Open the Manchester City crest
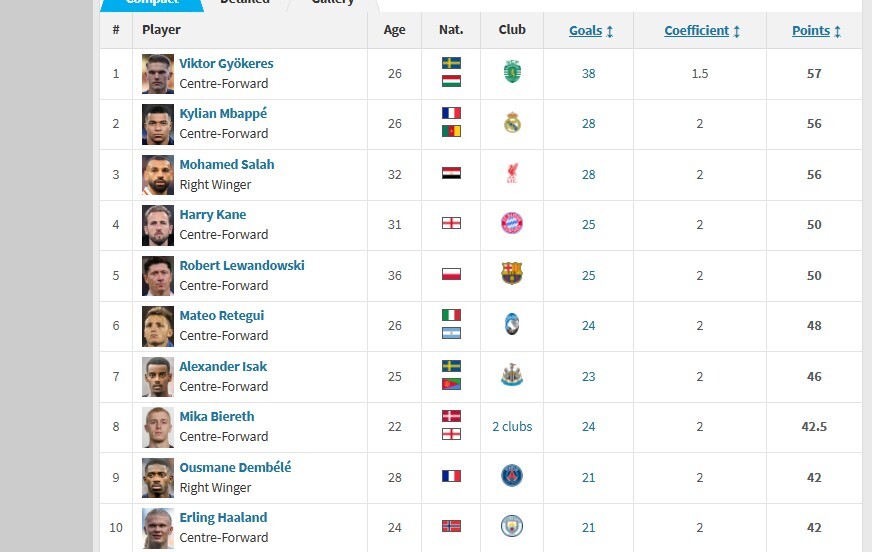The image size is (872, 552). click(512, 526)
